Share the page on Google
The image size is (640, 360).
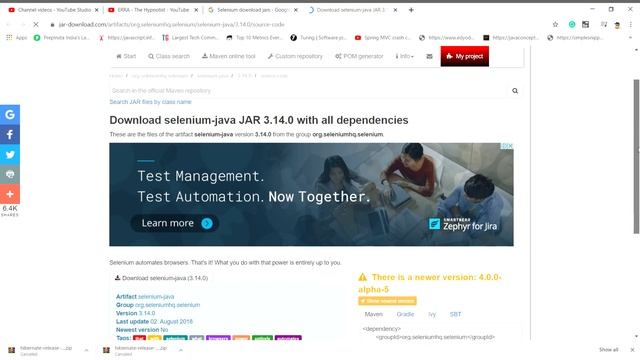tap(10, 115)
